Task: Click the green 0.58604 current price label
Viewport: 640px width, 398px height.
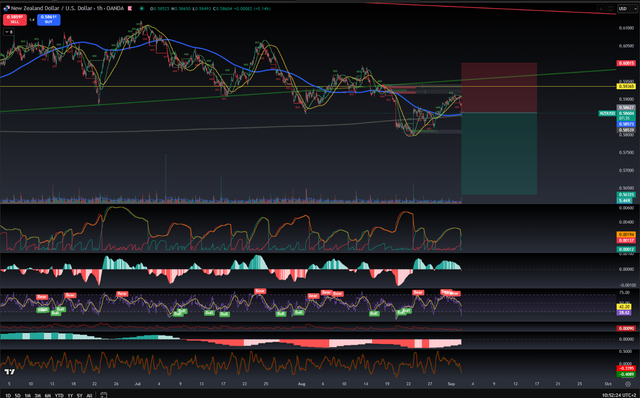Action: [x=626, y=113]
